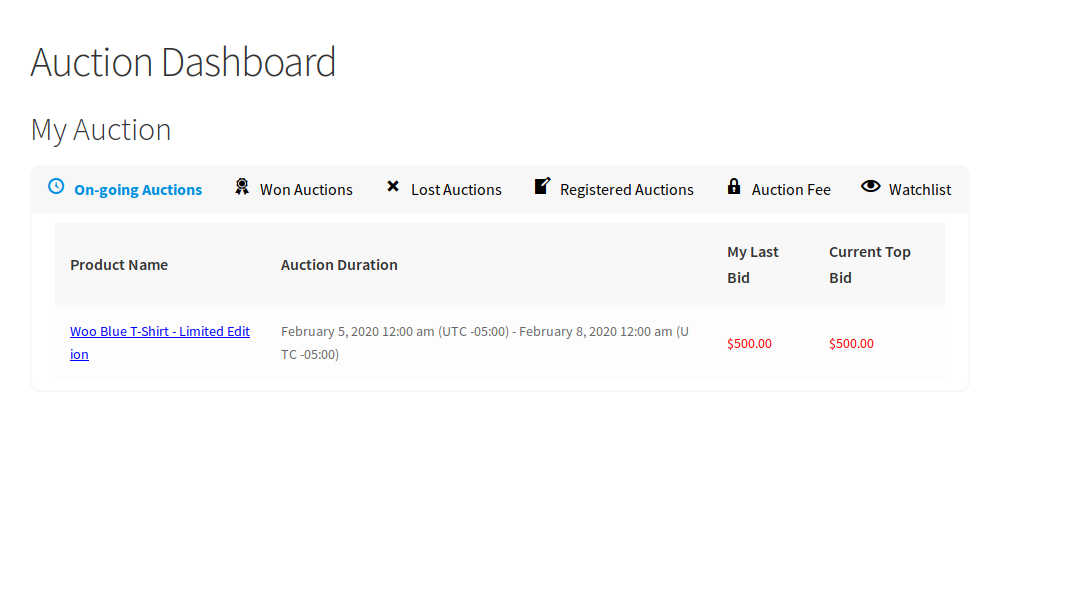View the Watchlist tab

[x=919, y=190]
